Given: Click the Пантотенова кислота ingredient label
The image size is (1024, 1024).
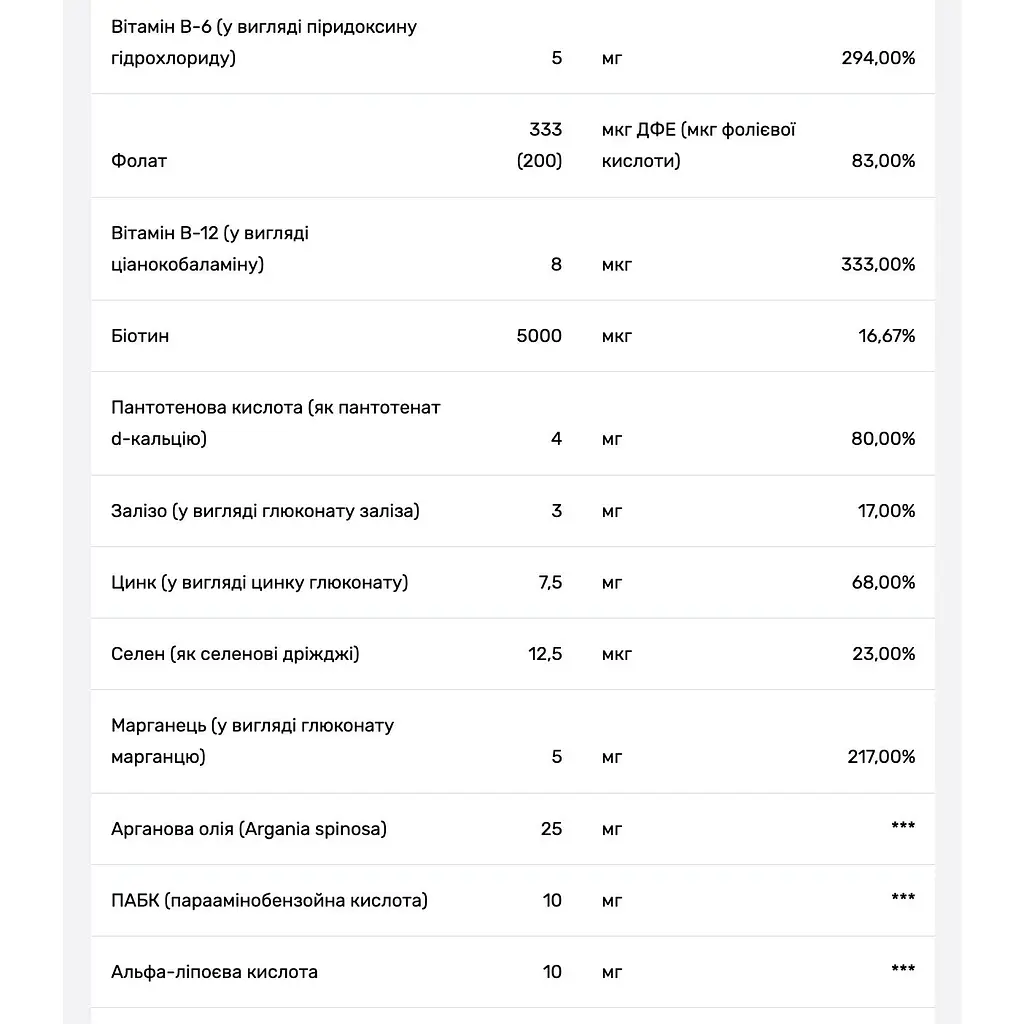Looking at the screenshot, I should pyautogui.click(x=276, y=423).
